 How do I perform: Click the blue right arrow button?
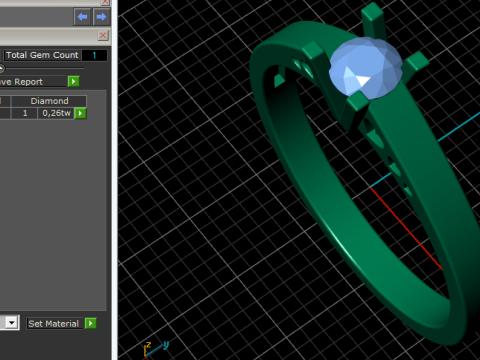tap(101, 17)
